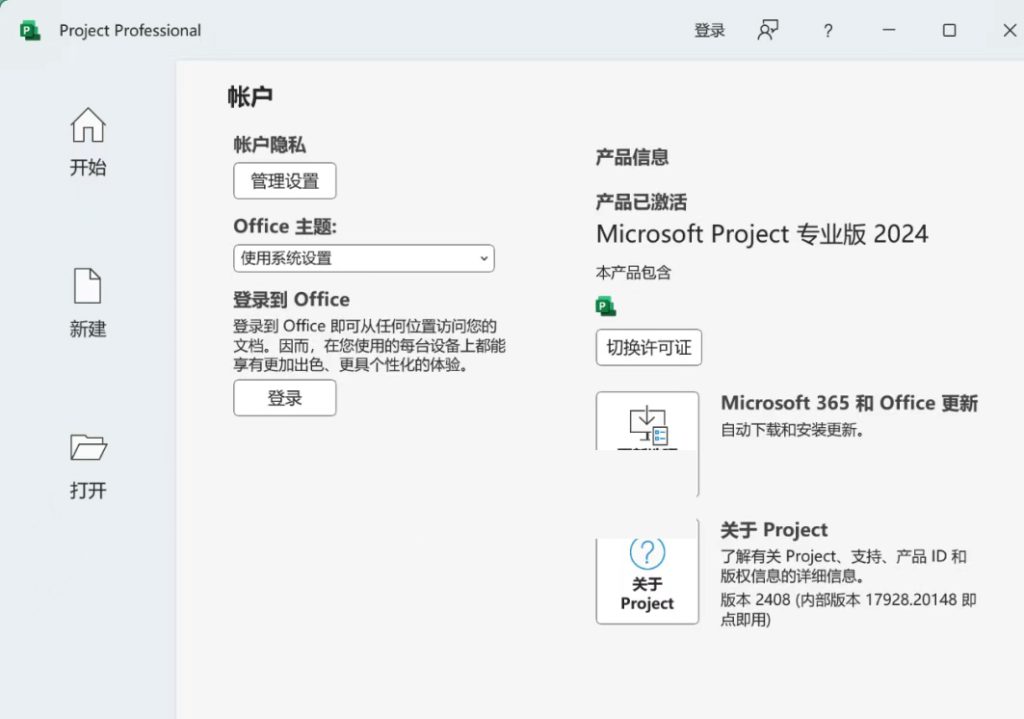This screenshot has width=1024, height=719.
Task: Click the 帐户 page heading
Action: click(x=250, y=97)
